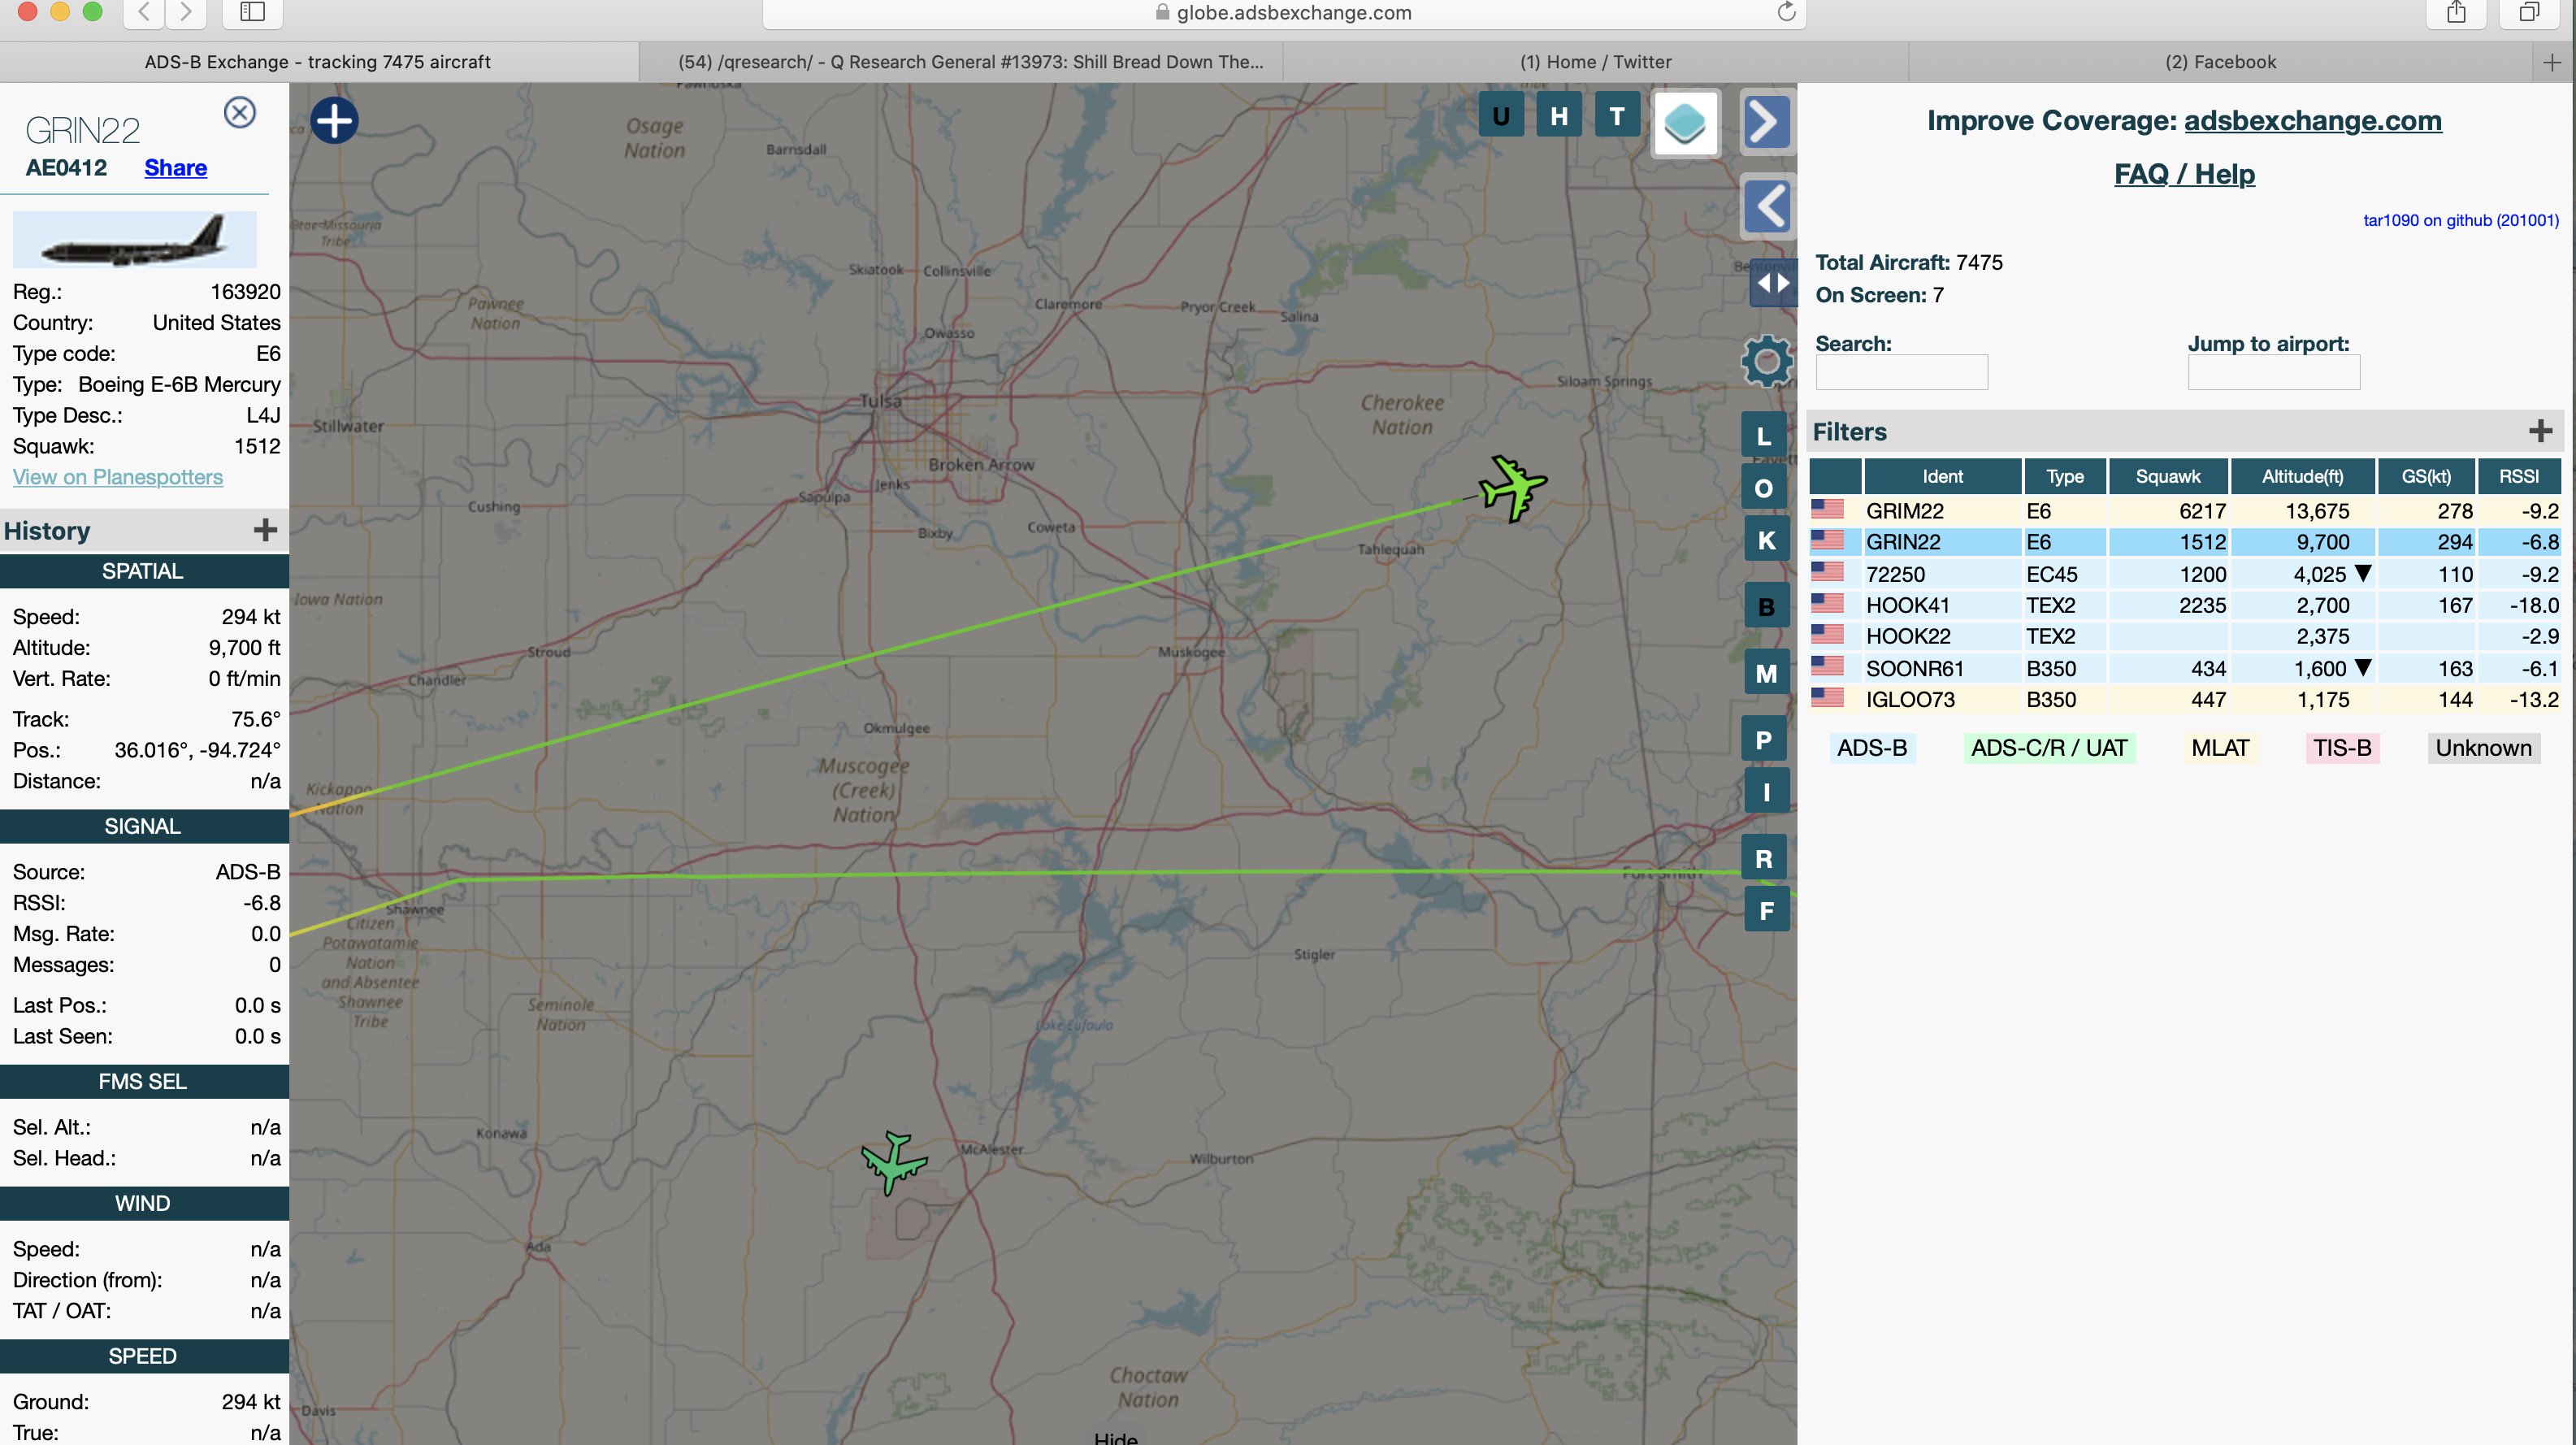The width and height of the screenshot is (2576, 1445).
Task: Focus the Jump to airport field
Action: 2273,372
